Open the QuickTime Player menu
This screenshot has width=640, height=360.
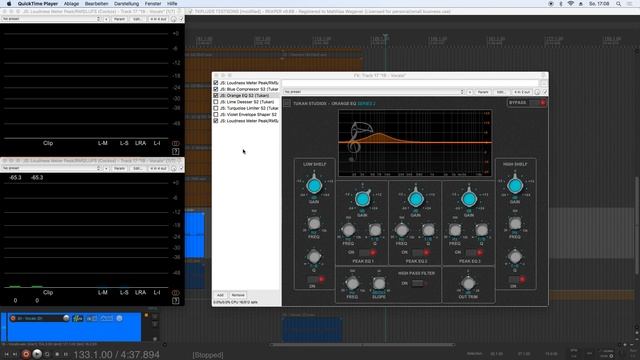tap(38, 4)
